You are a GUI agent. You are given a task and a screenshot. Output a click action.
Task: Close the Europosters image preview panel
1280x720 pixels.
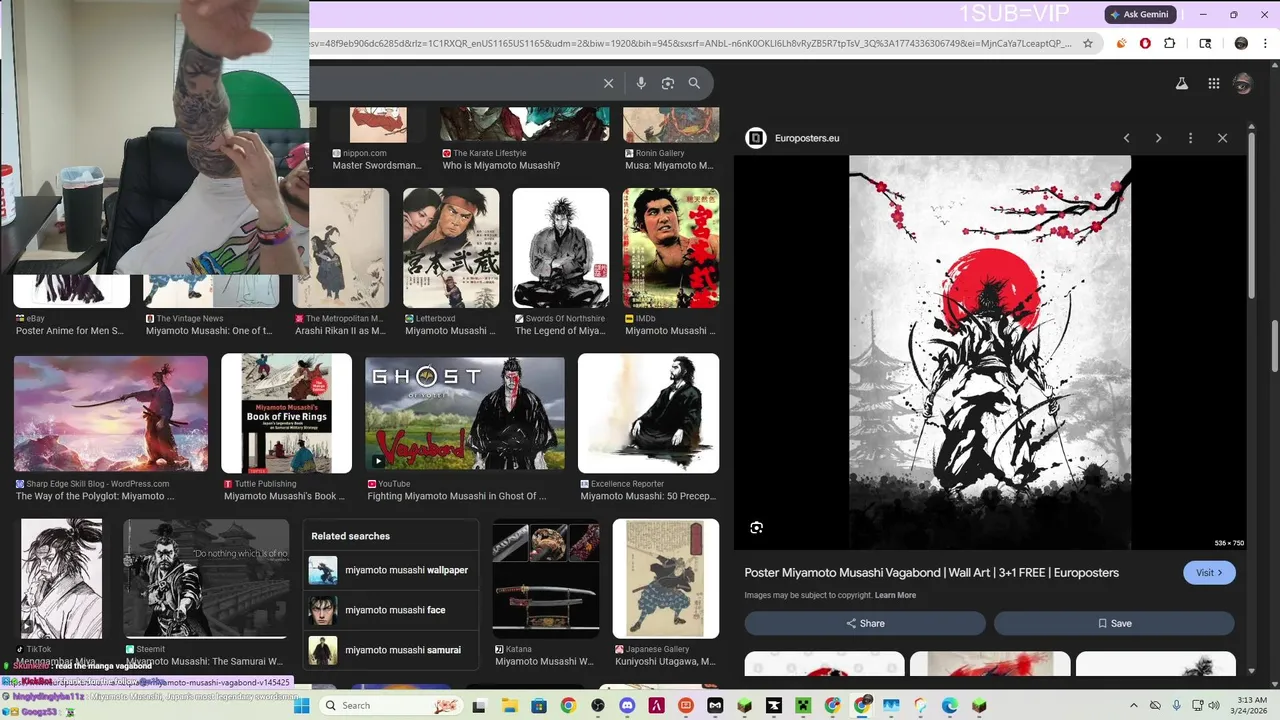[x=1222, y=138]
